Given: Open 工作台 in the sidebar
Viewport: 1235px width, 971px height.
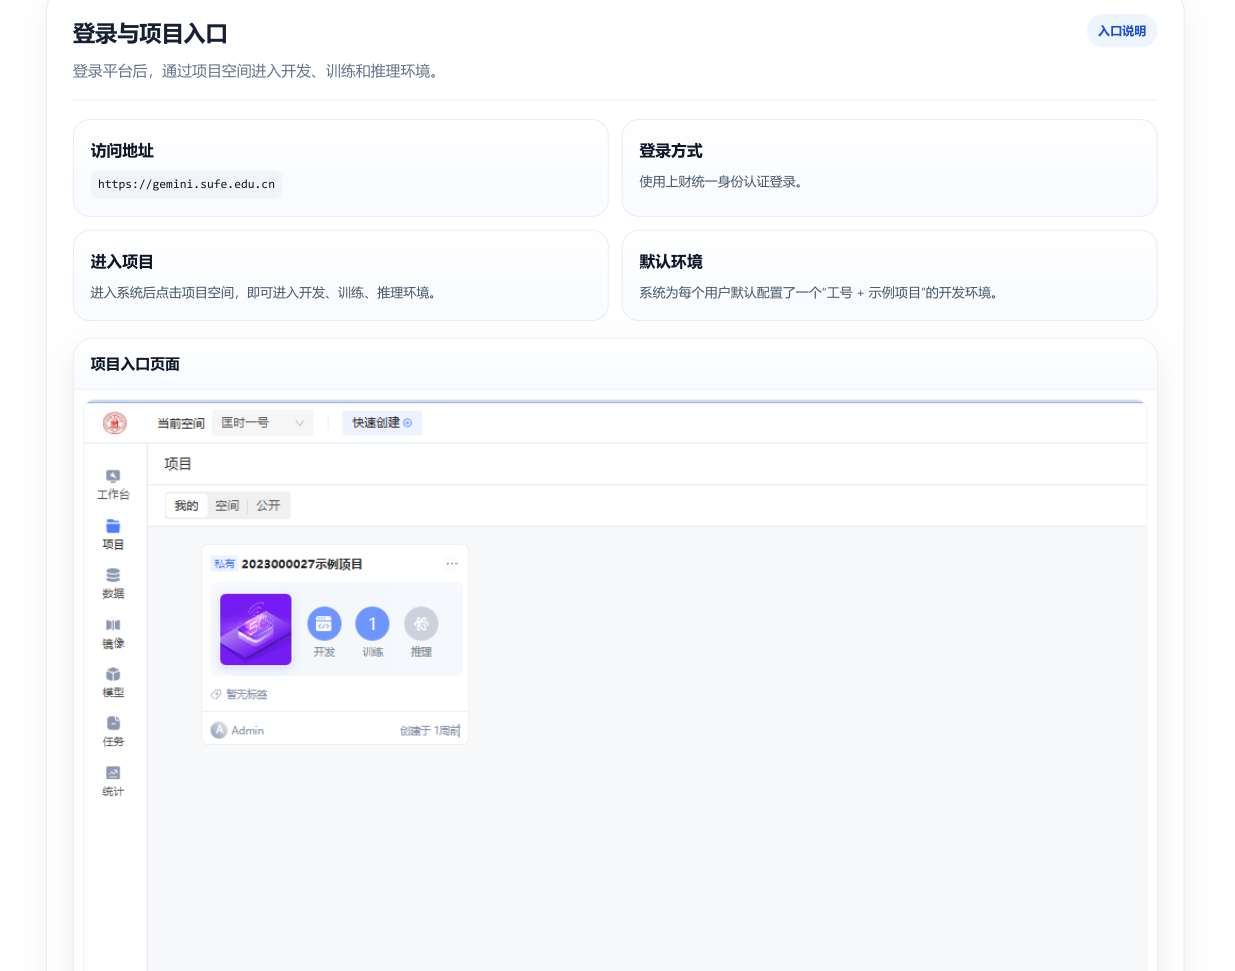Looking at the screenshot, I should (113, 485).
